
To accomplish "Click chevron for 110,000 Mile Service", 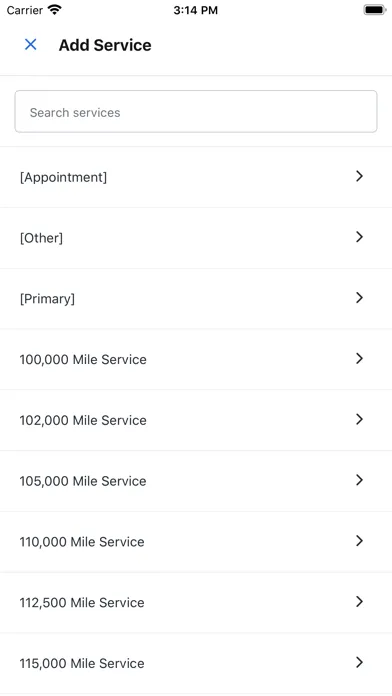I will [x=360, y=541].
